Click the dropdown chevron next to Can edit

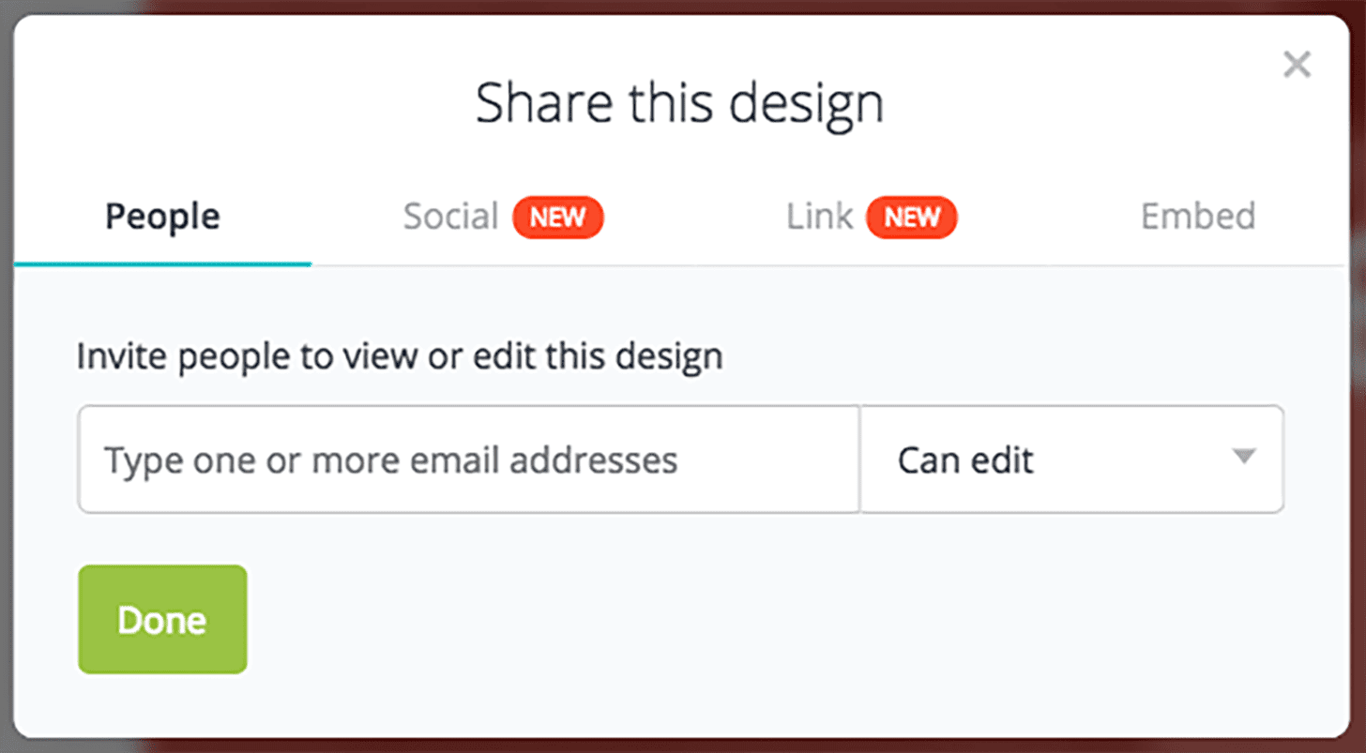[x=1244, y=457]
